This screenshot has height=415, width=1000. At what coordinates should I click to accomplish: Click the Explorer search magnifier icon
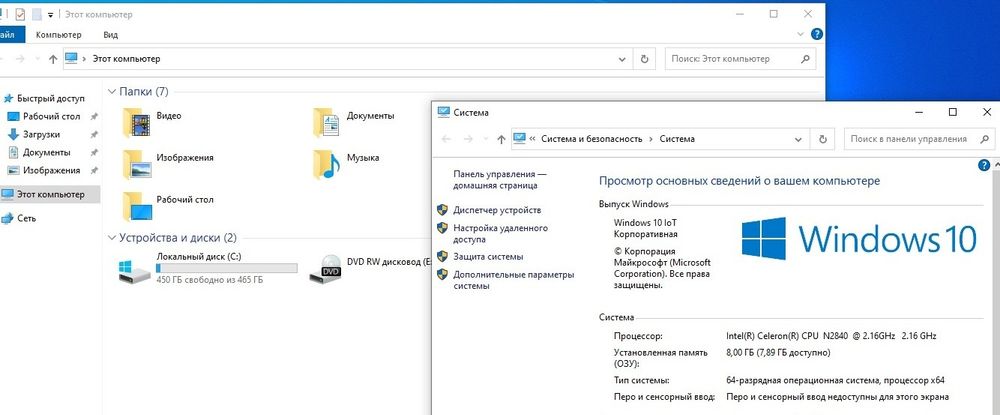[805, 59]
